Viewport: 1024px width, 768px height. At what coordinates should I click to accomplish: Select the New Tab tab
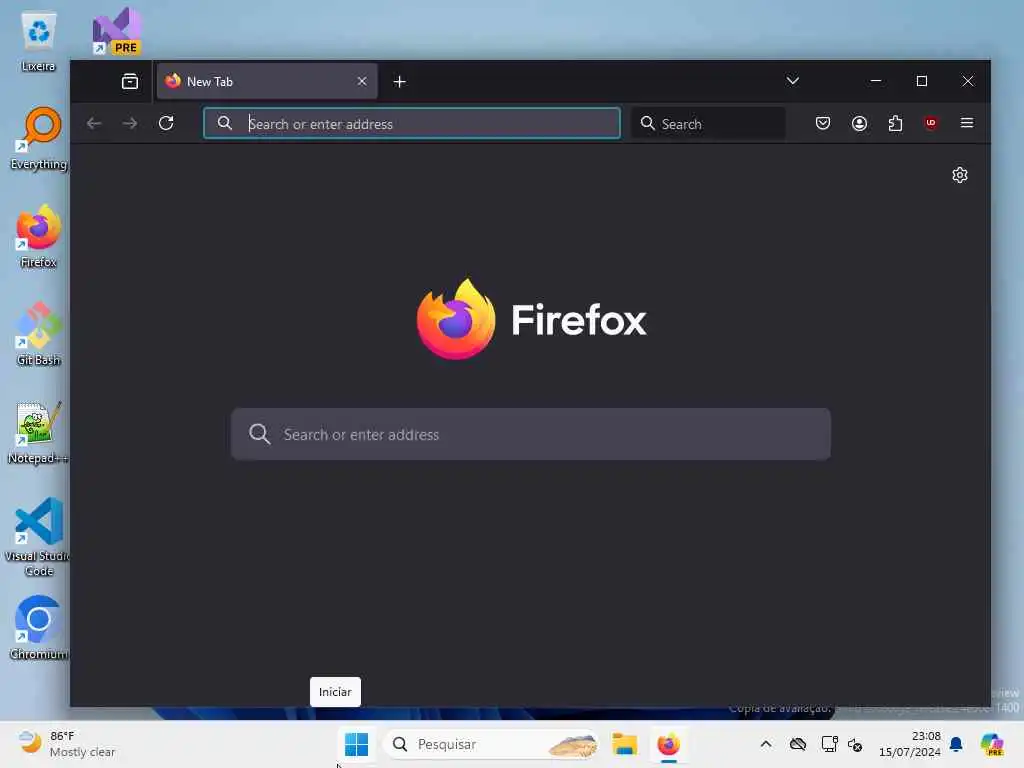point(266,82)
